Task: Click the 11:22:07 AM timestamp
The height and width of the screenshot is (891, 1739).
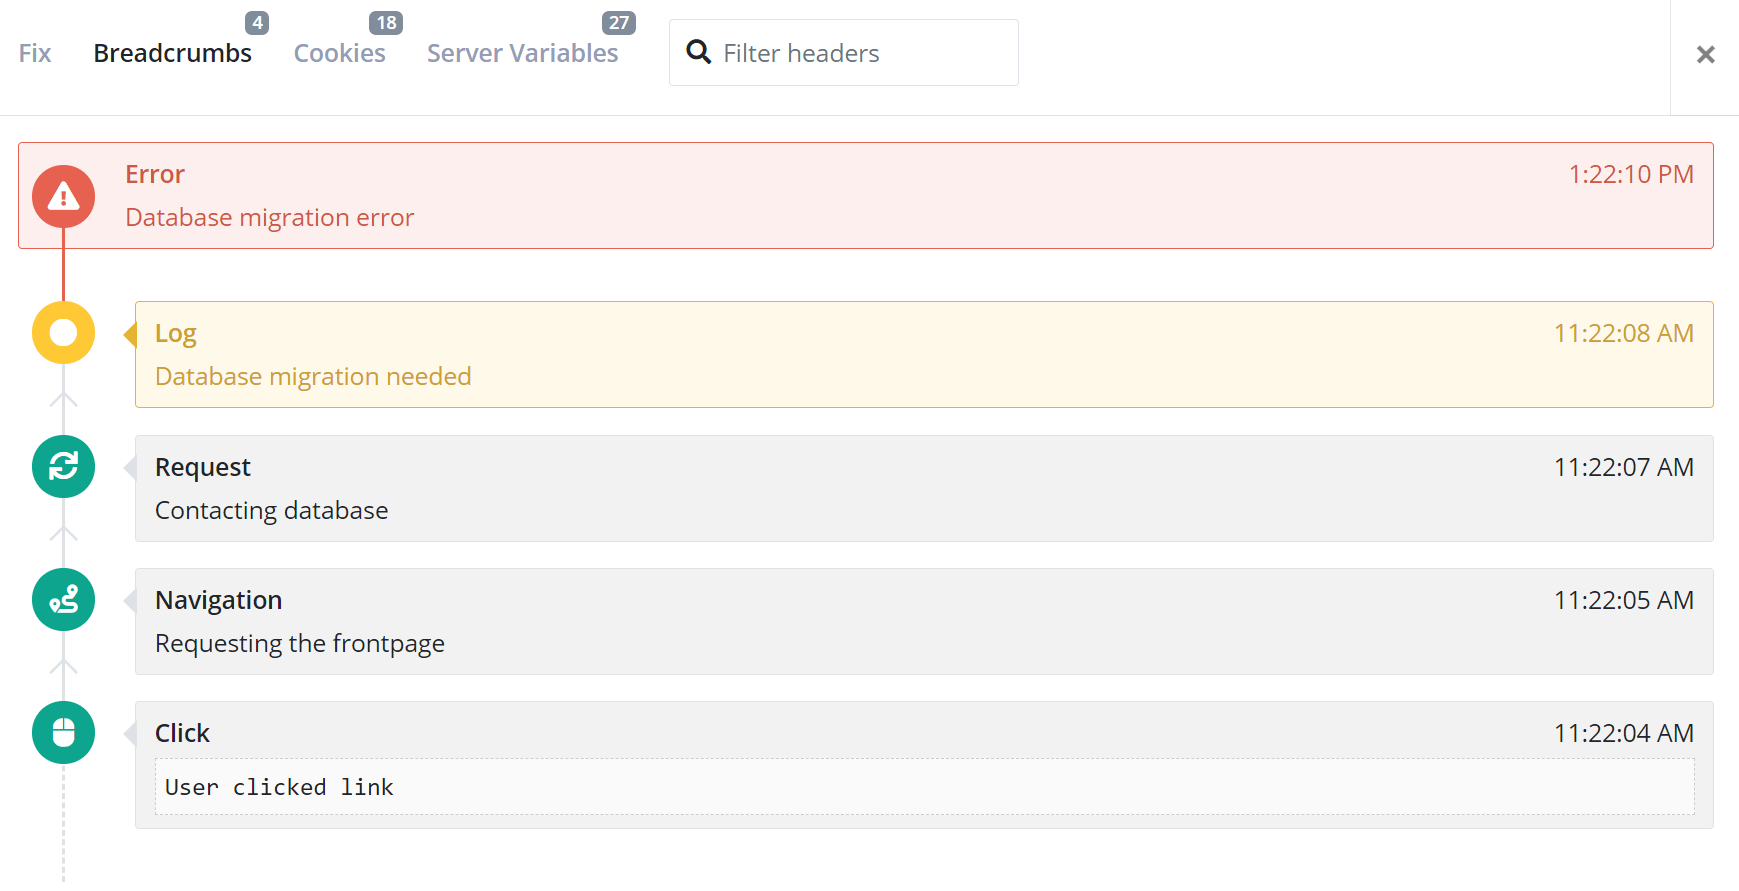Action: pyautogui.click(x=1624, y=467)
